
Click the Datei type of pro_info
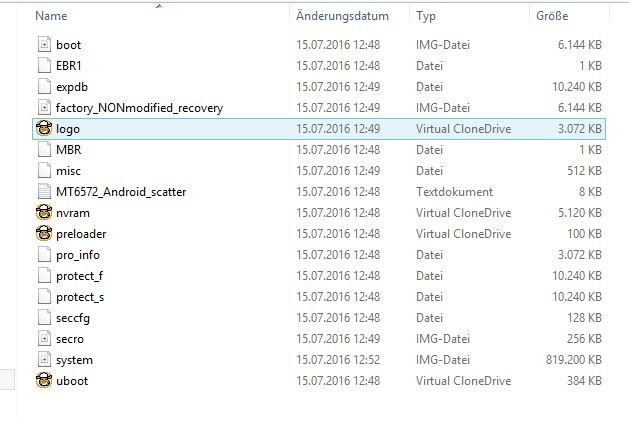pos(429,255)
